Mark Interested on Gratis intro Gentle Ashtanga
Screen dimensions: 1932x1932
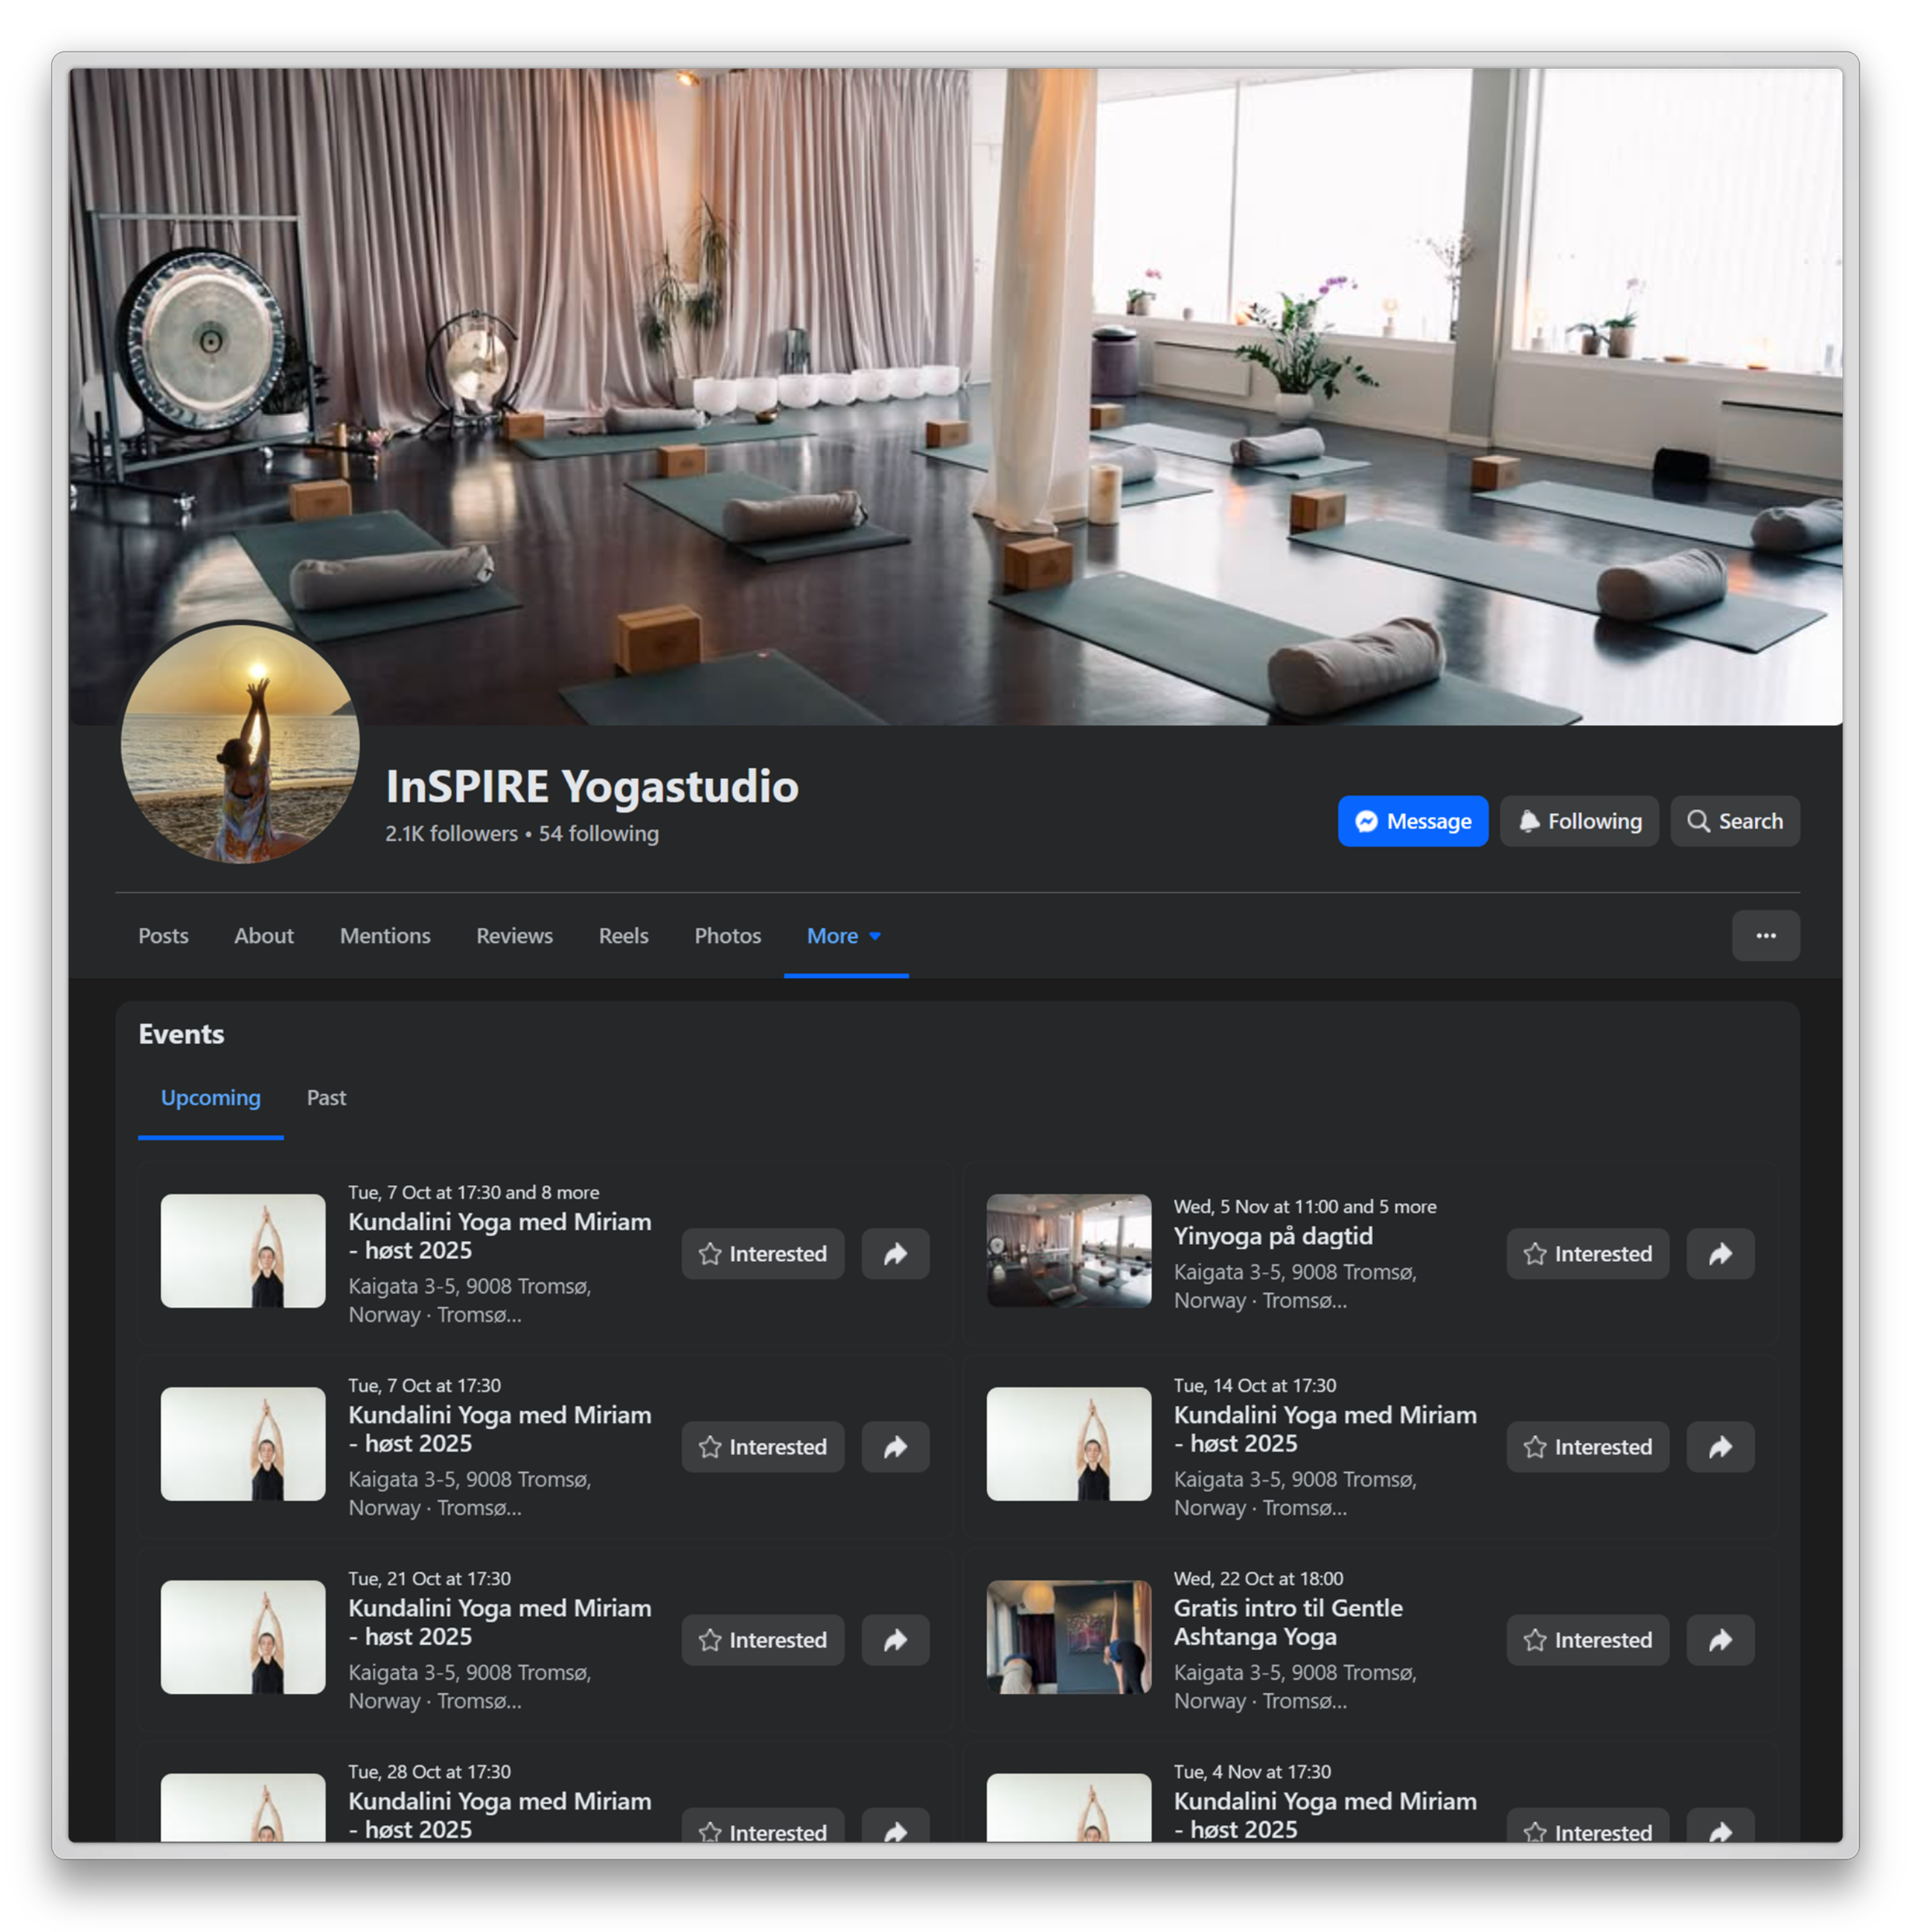point(1587,1640)
